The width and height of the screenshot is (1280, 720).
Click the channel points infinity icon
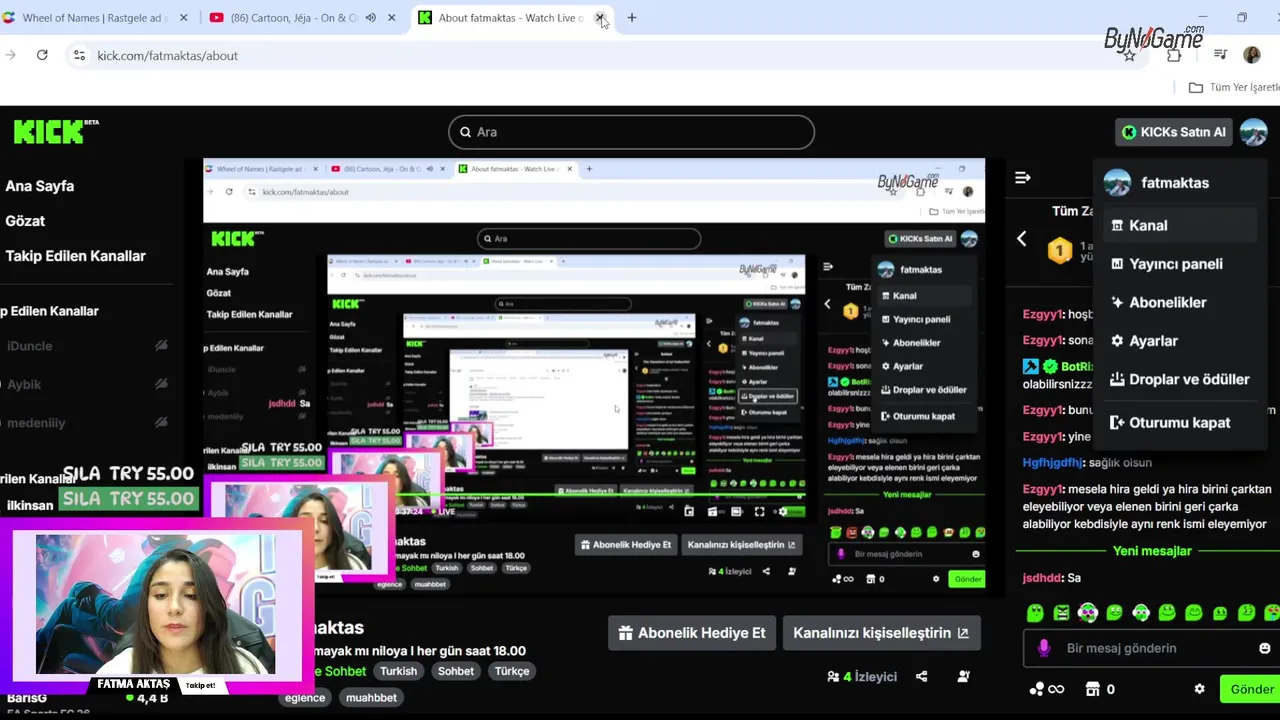[1047, 689]
